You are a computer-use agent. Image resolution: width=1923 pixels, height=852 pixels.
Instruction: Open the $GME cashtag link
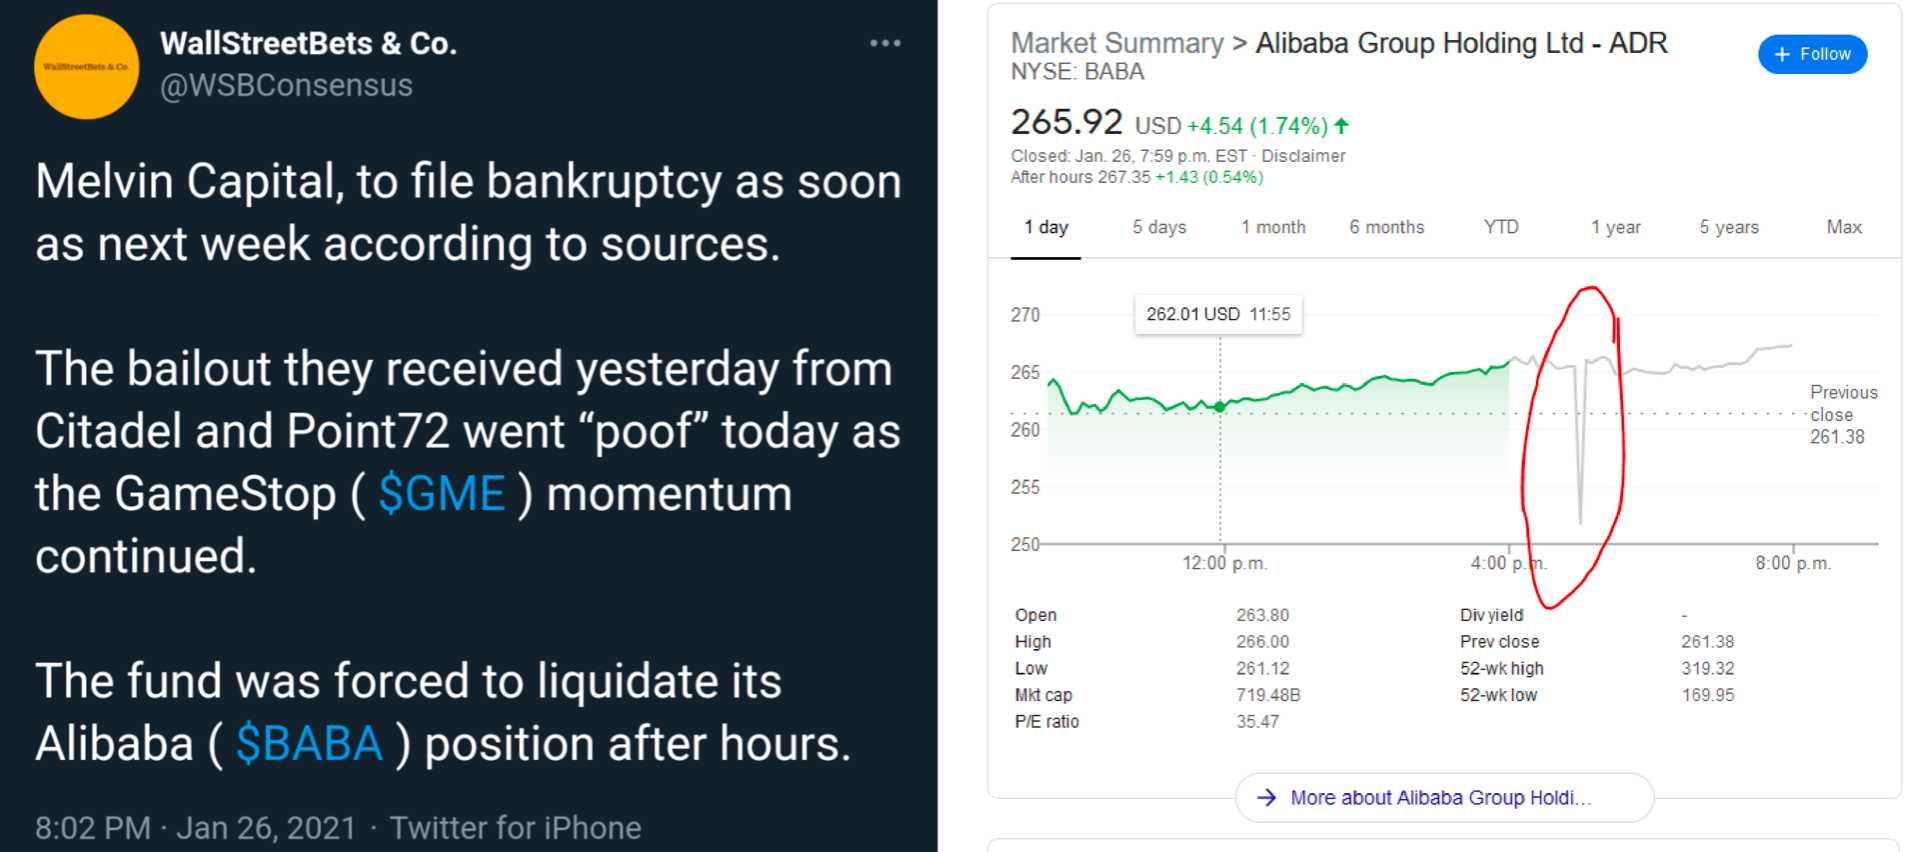442,494
